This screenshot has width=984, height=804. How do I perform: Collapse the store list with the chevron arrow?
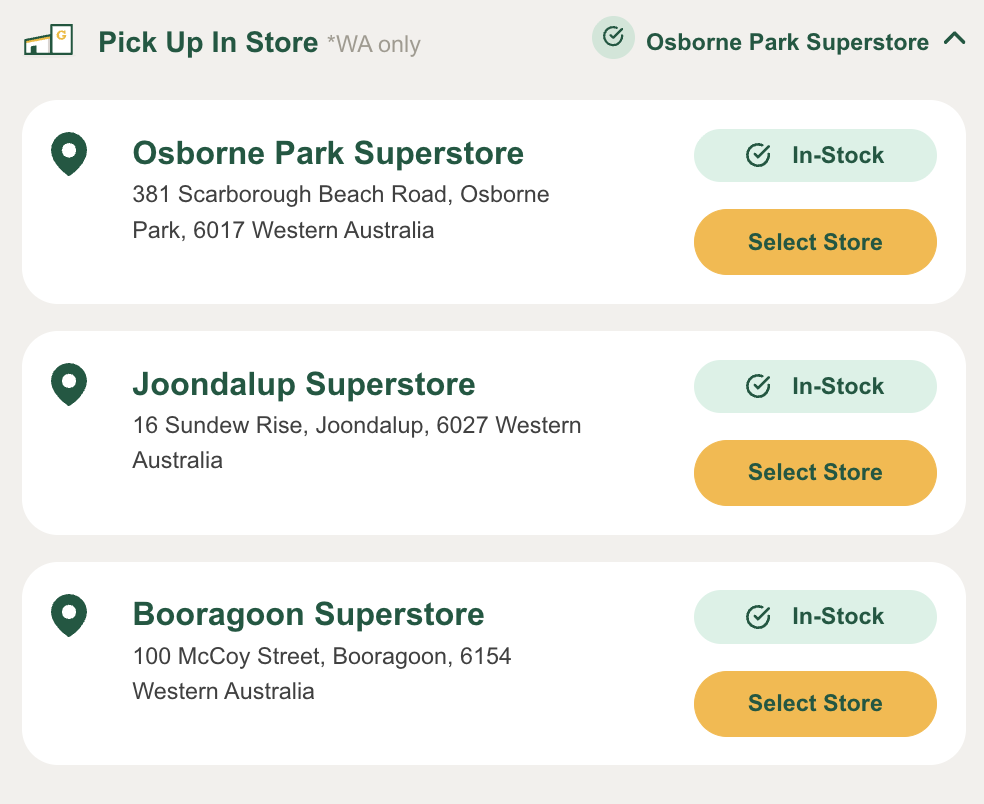954,40
